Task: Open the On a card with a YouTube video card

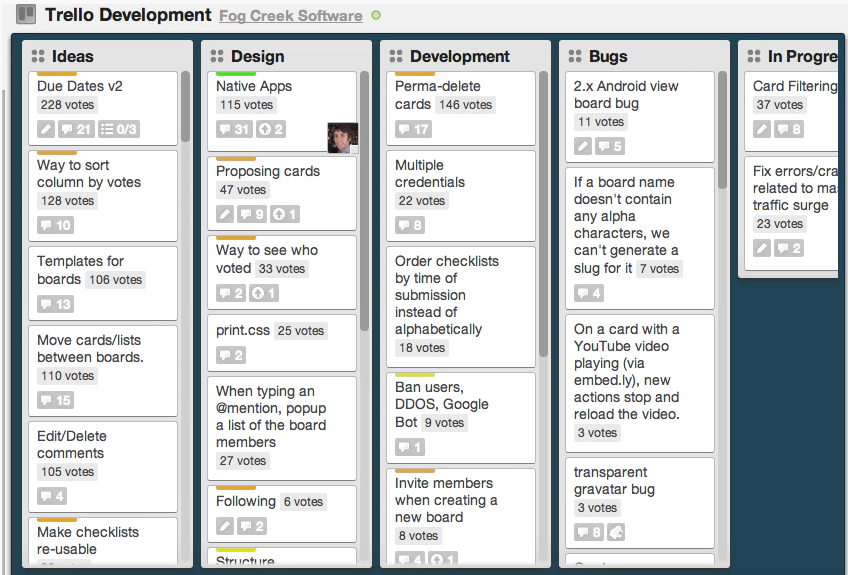Action: coord(640,383)
